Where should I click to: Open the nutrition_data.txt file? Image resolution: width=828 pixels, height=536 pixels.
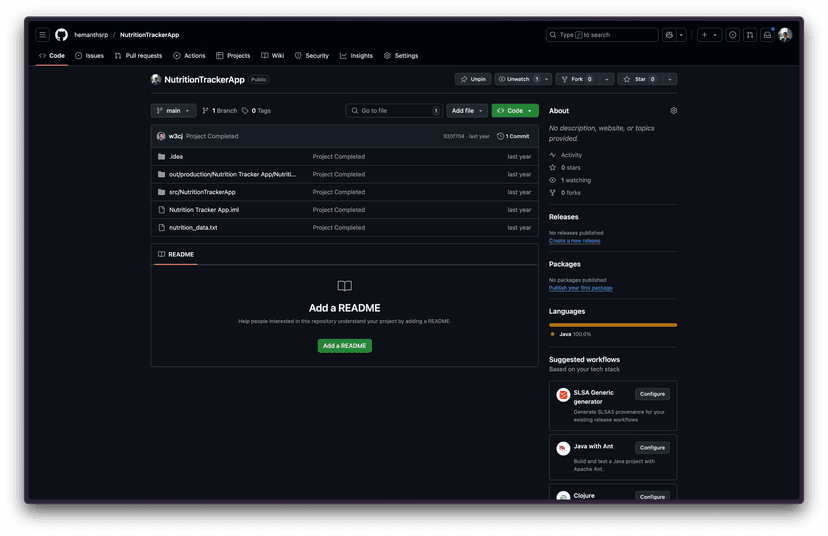tap(193, 228)
